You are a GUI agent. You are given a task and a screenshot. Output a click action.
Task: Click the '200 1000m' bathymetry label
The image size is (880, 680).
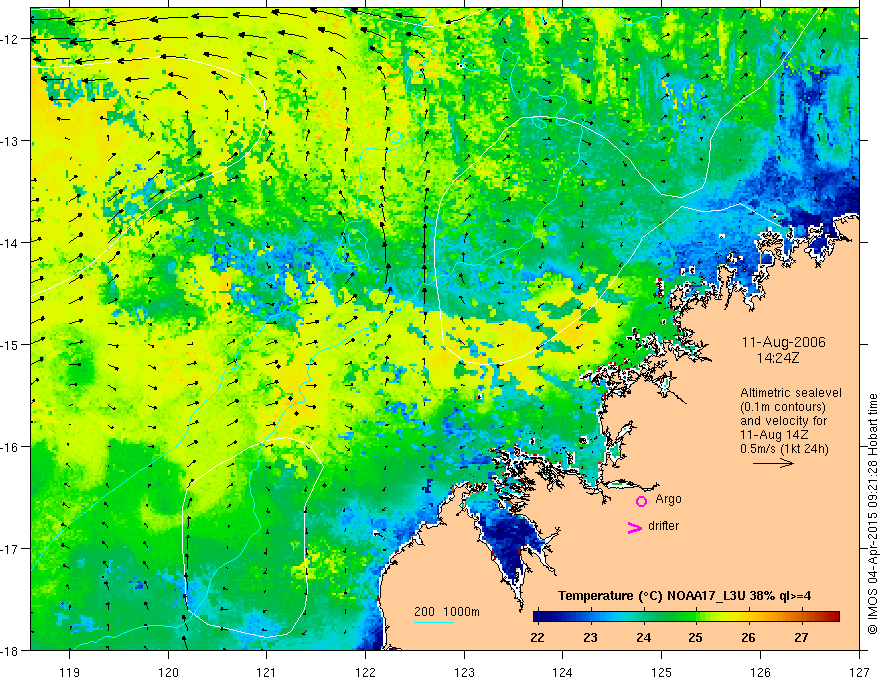pyautogui.click(x=447, y=612)
